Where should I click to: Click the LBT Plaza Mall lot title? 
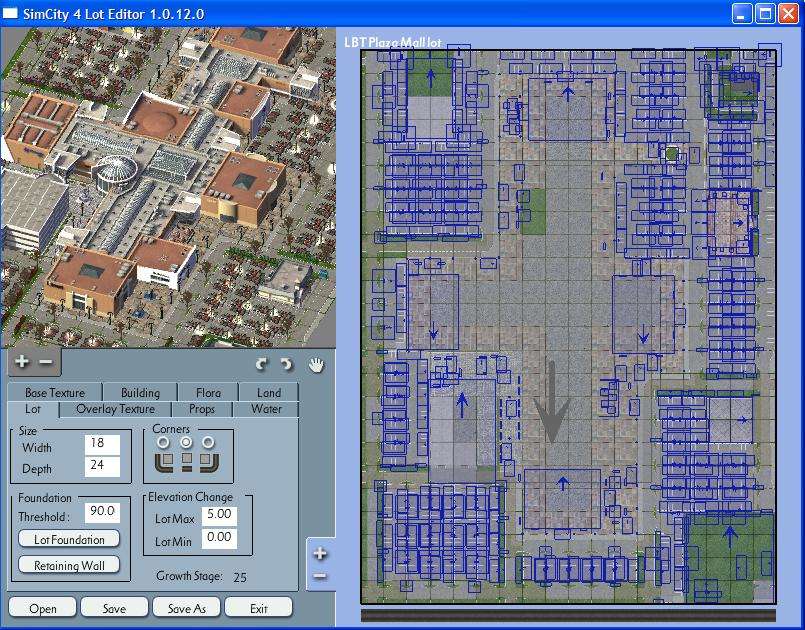click(x=393, y=42)
